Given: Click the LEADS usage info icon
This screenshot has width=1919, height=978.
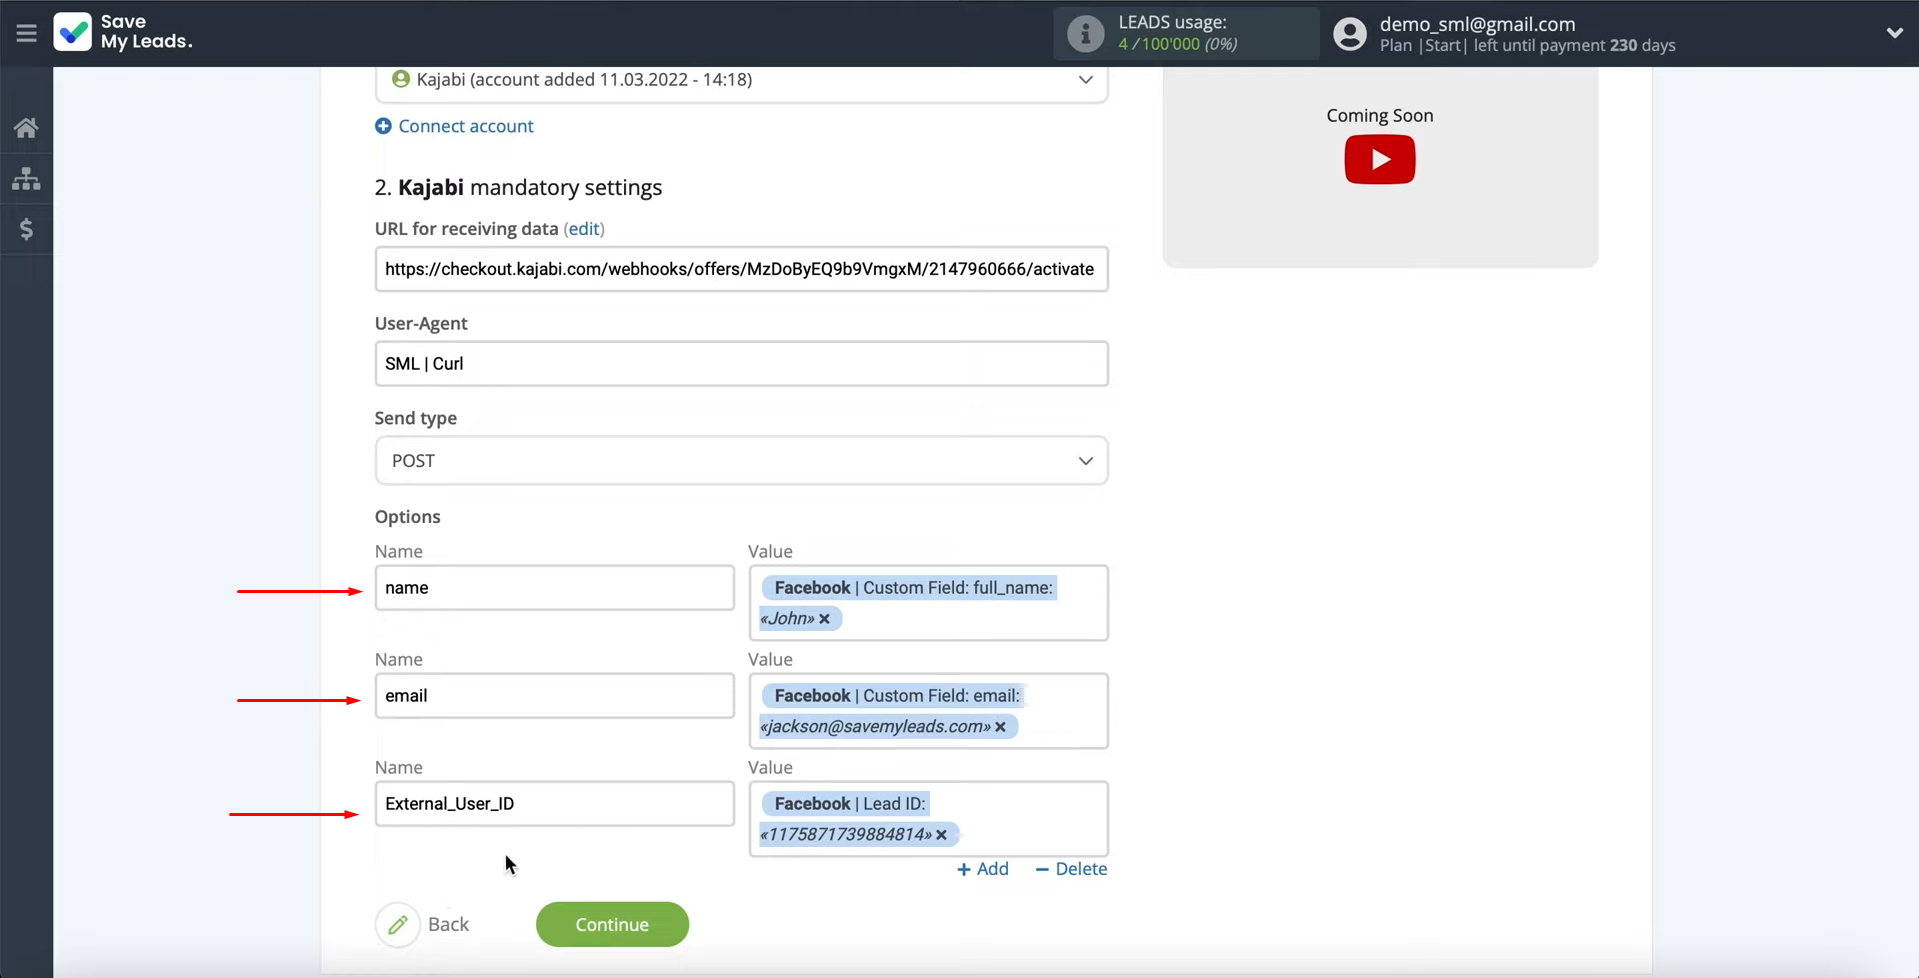Looking at the screenshot, I should pos(1085,33).
